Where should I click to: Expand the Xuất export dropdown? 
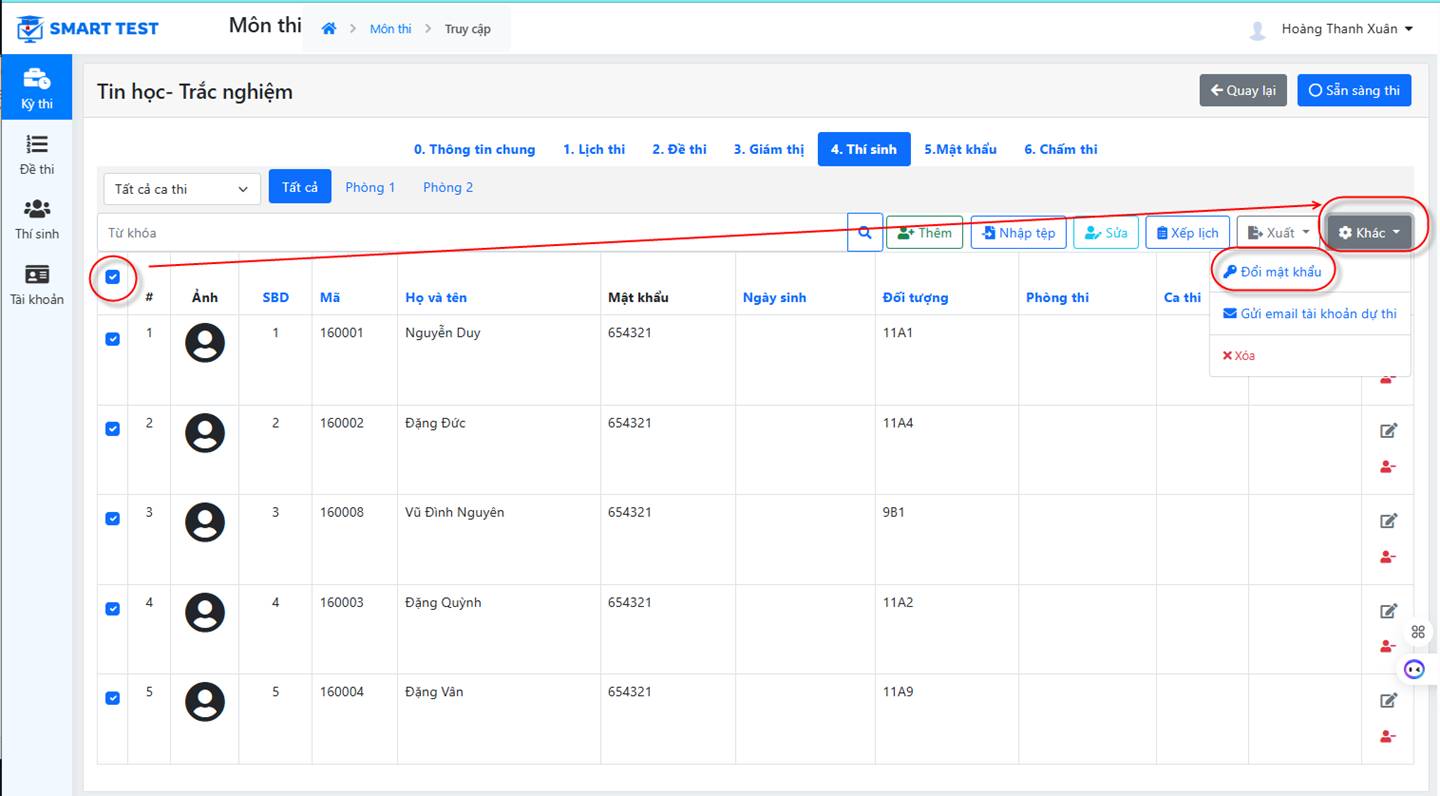click(1279, 233)
